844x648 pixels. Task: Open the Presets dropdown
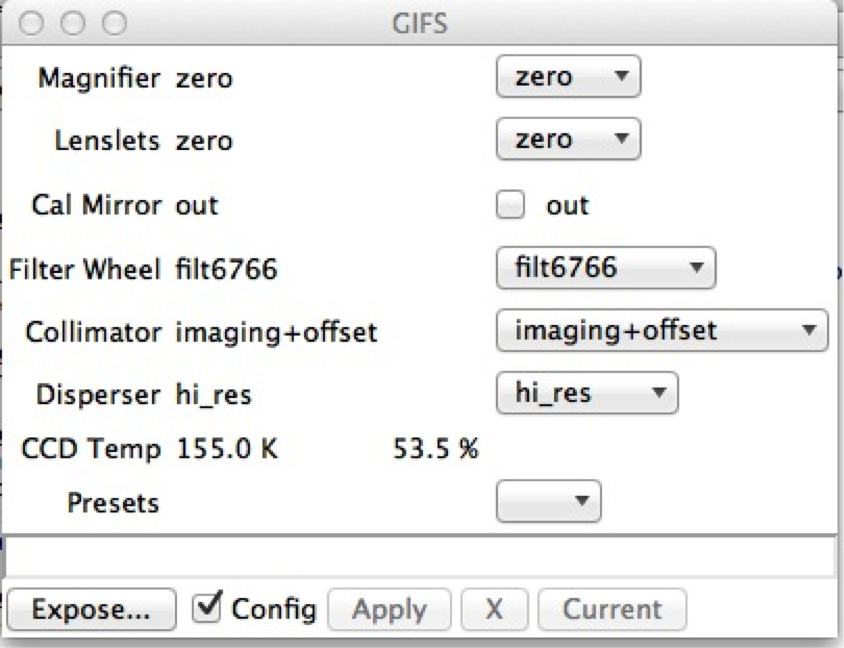tap(548, 502)
